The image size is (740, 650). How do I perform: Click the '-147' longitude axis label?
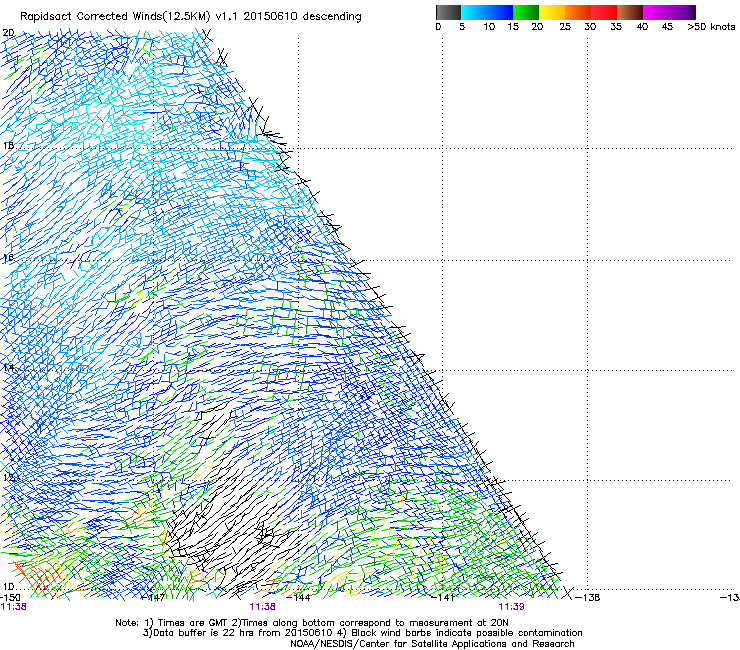coord(154,598)
